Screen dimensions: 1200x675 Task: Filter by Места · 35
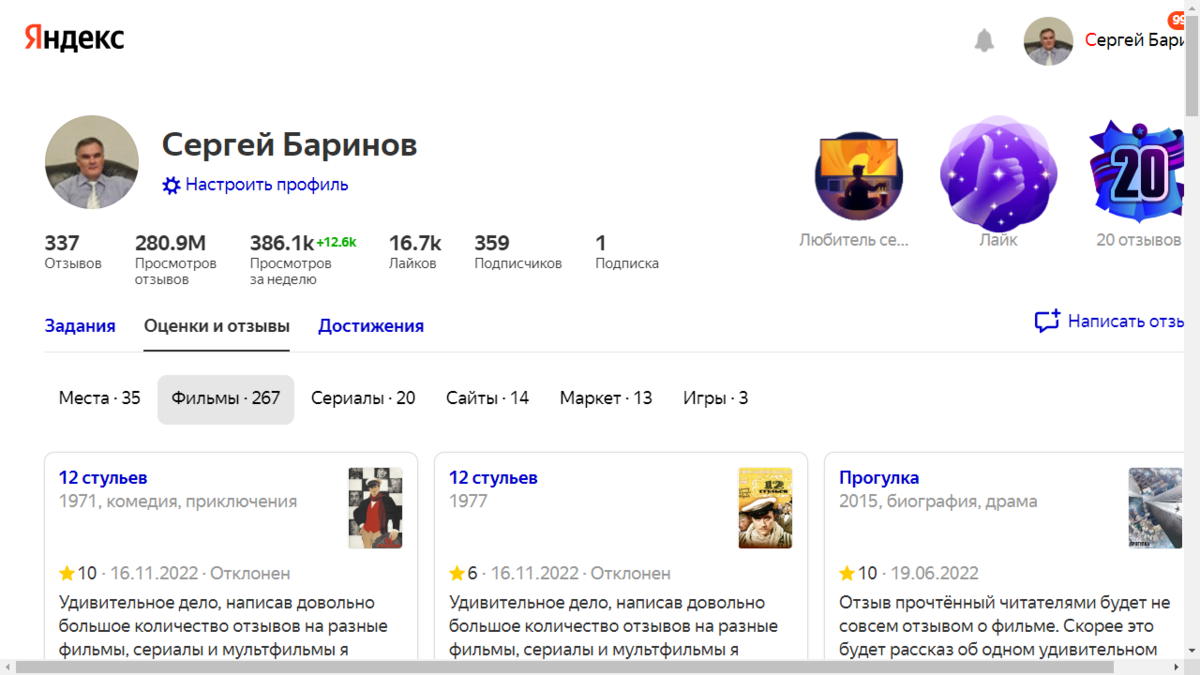(100, 398)
